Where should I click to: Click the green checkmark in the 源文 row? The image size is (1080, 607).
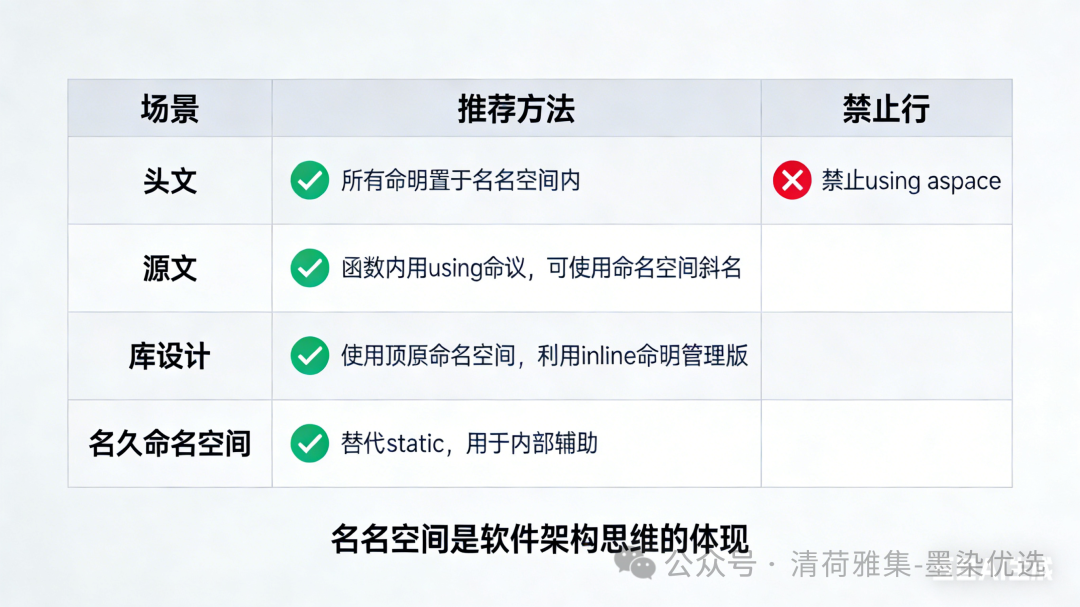pos(309,268)
